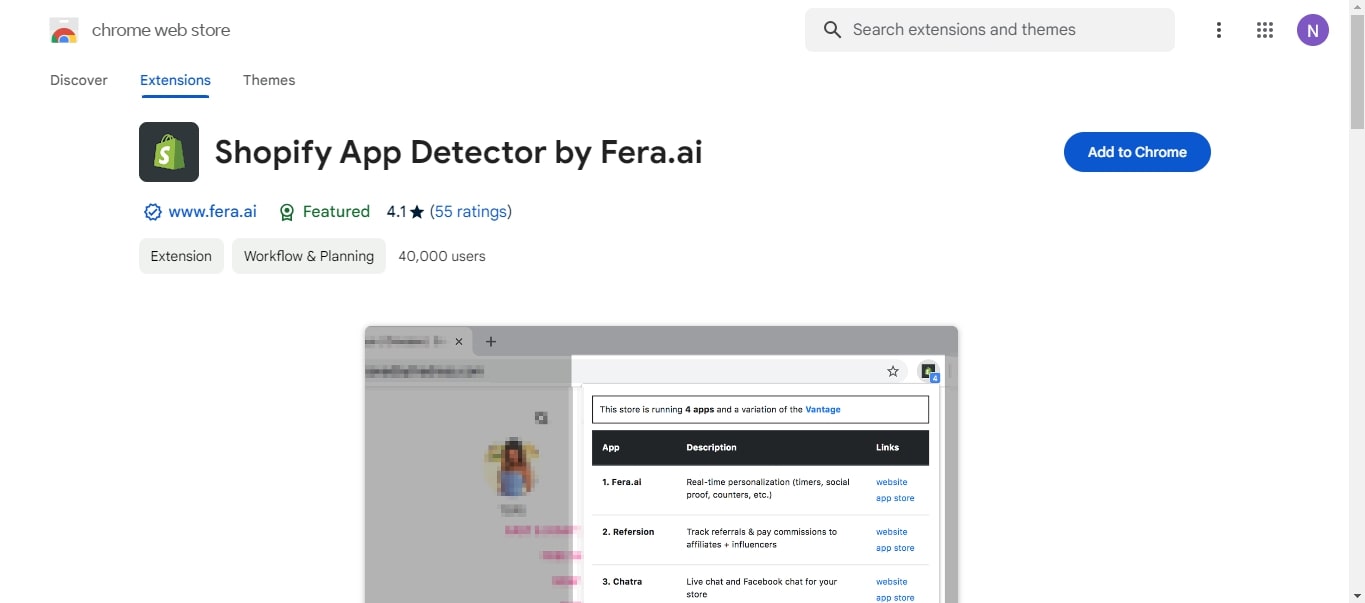The width and height of the screenshot is (1365, 603).
Task: Open the three-dot more options menu
Action: [x=1218, y=30]
